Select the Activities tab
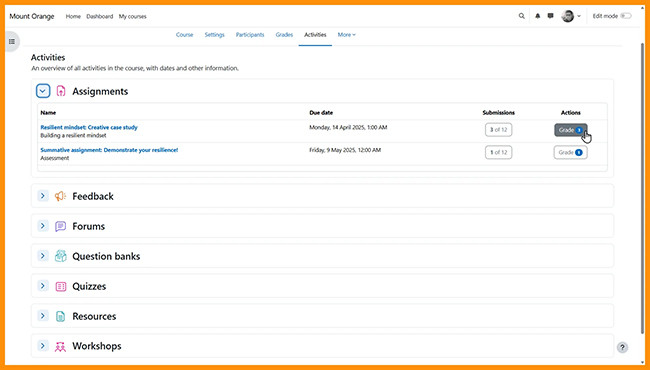This screenshot has height=370, width=650. 315,35
